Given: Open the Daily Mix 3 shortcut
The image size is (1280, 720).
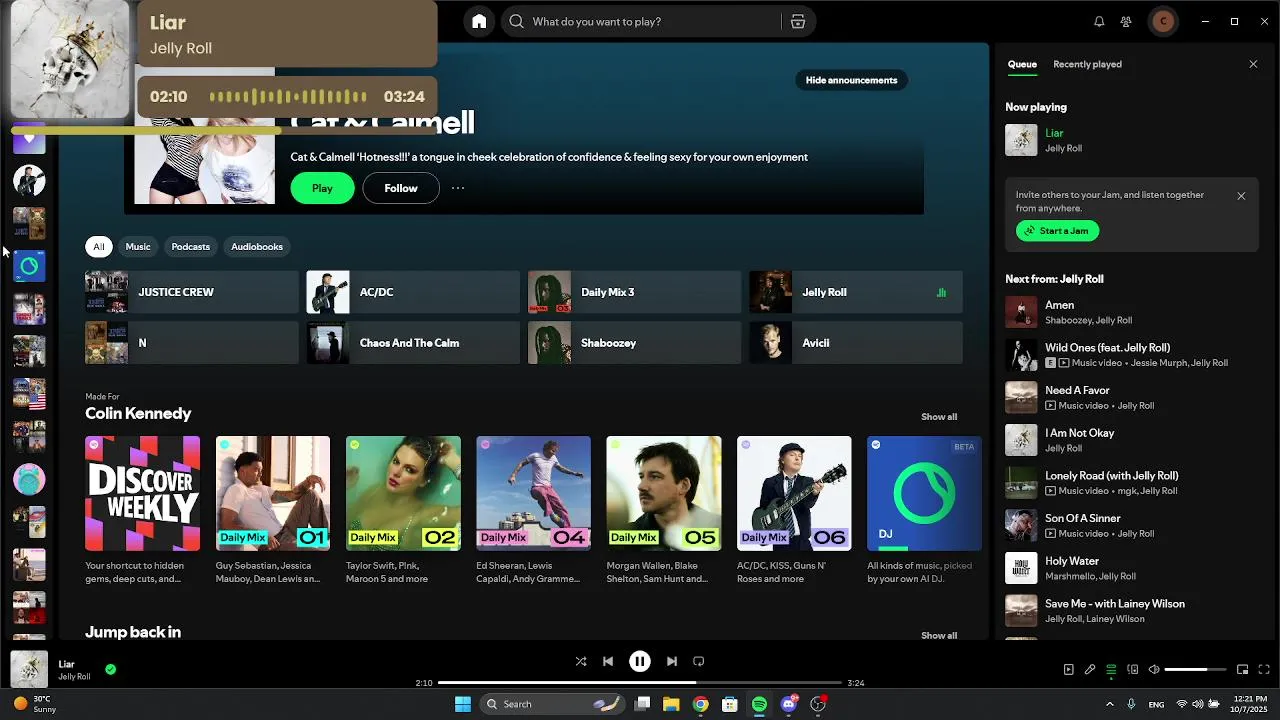Looking at the screenshot, I should point(635,292).
